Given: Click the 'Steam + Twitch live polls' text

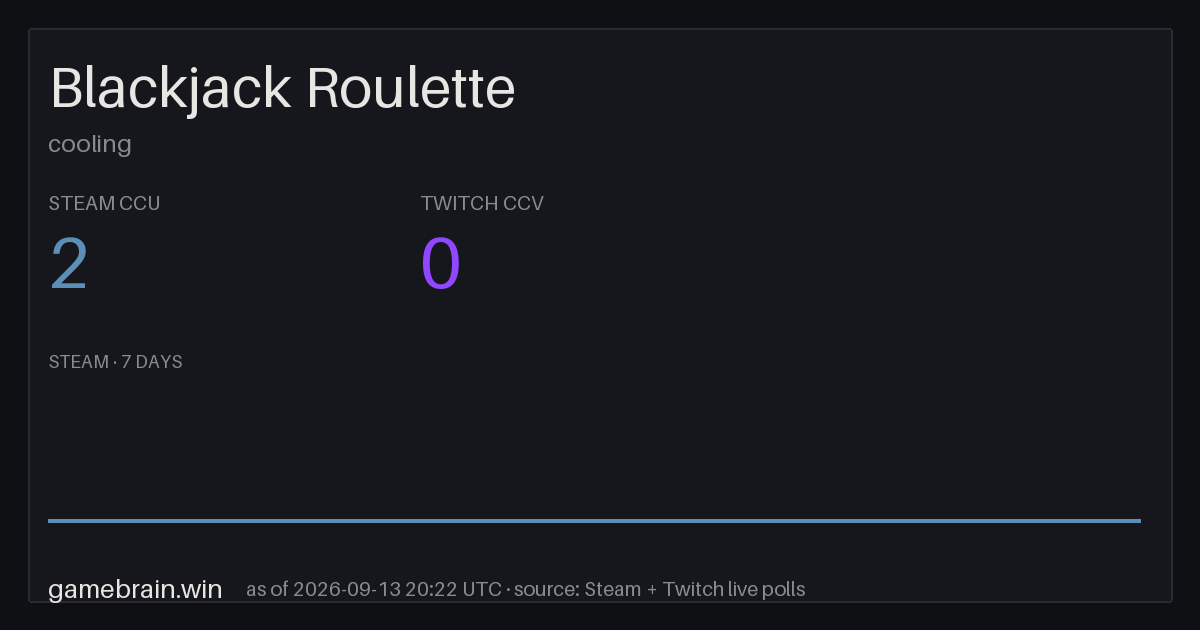Looking at the screenshot, I should (x=695, y=589).
